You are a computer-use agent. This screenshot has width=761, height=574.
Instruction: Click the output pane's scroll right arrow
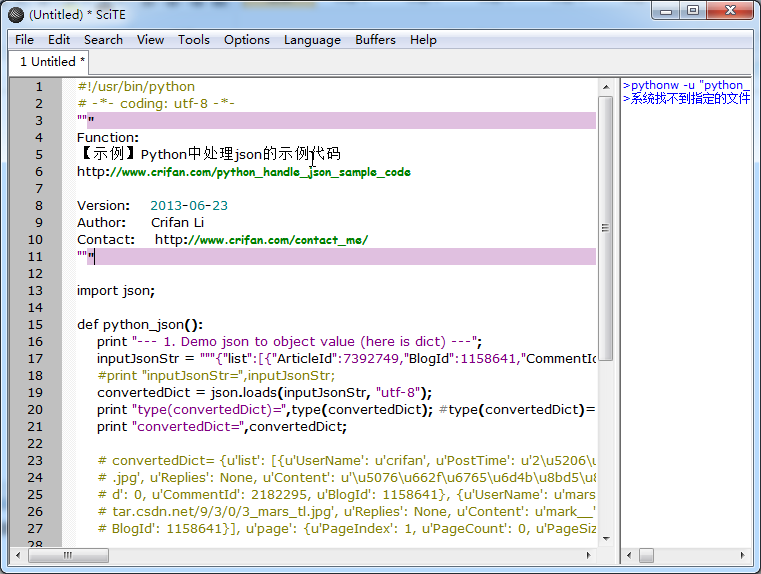coord(743,554)
